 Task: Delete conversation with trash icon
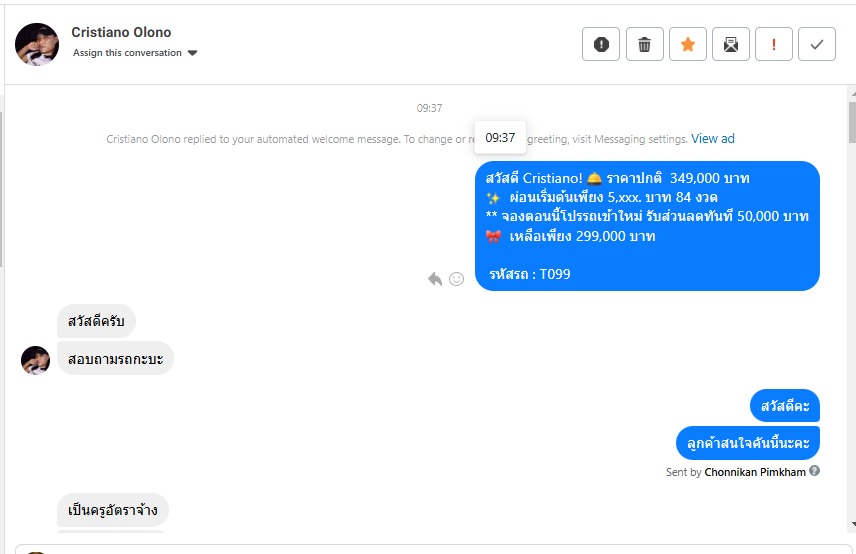pyautogui.click(x=644, y=44)
